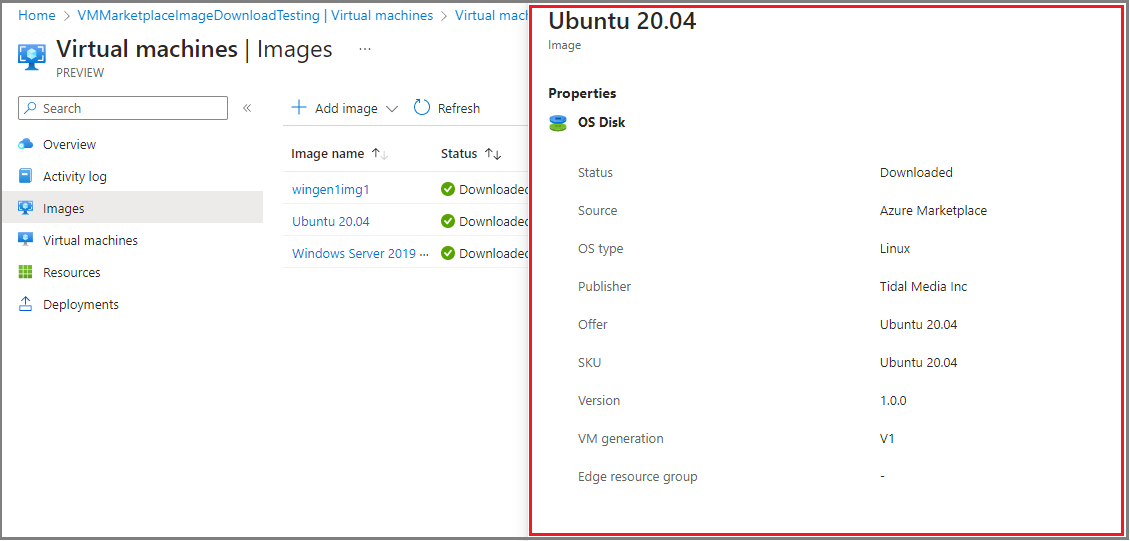Sort by Status column arrows
Viewport: 1130px width, 541px height.
point(492,154)
